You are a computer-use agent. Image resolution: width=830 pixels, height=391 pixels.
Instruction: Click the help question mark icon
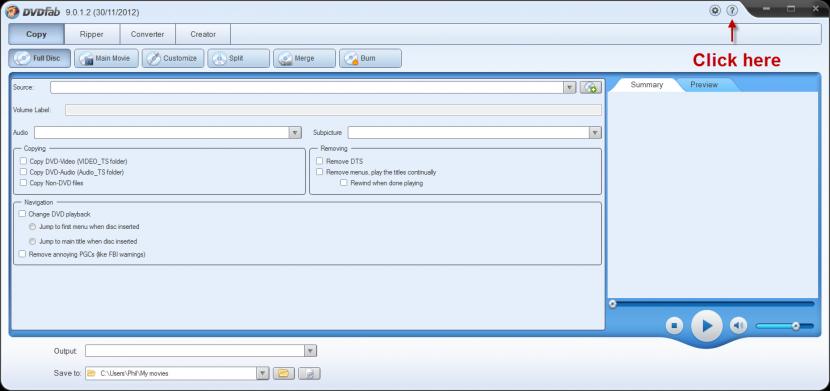(732, 10)
